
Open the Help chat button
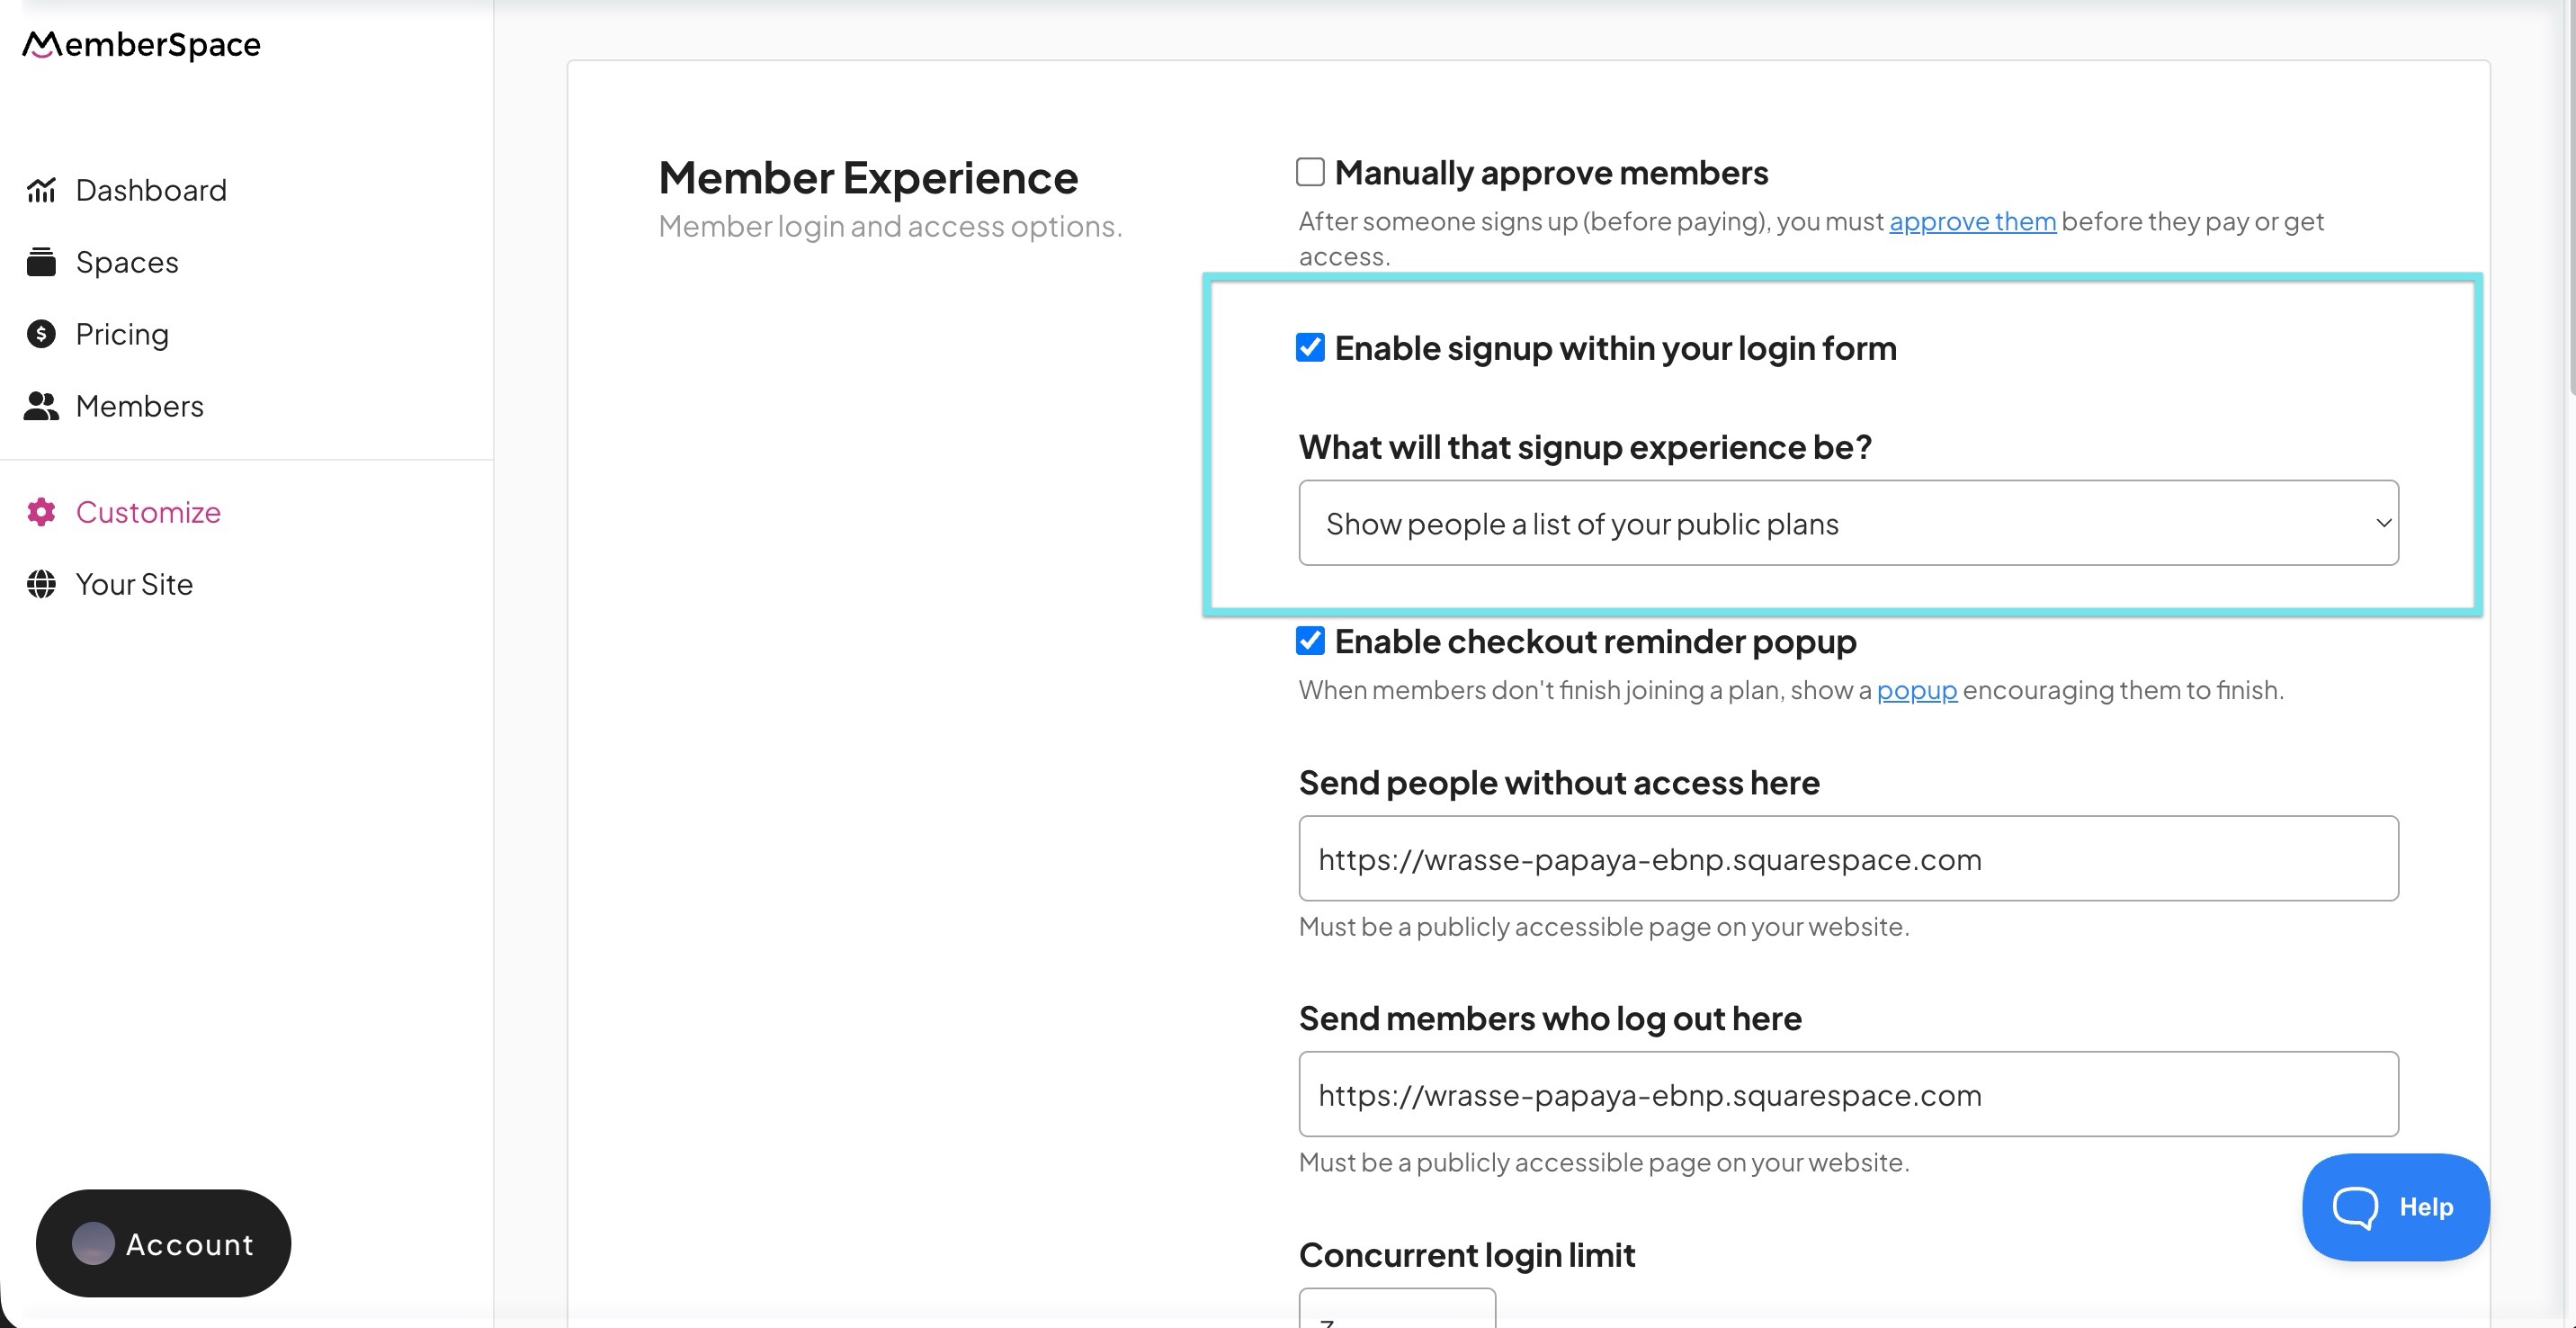point(2395,1207)
